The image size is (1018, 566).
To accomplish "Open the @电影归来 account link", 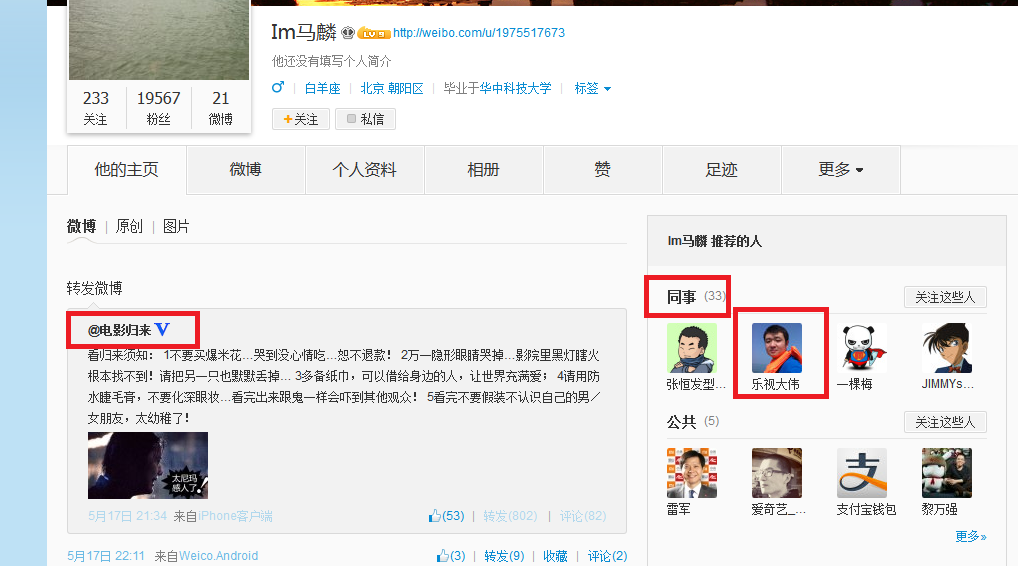I will click(119, 330).
